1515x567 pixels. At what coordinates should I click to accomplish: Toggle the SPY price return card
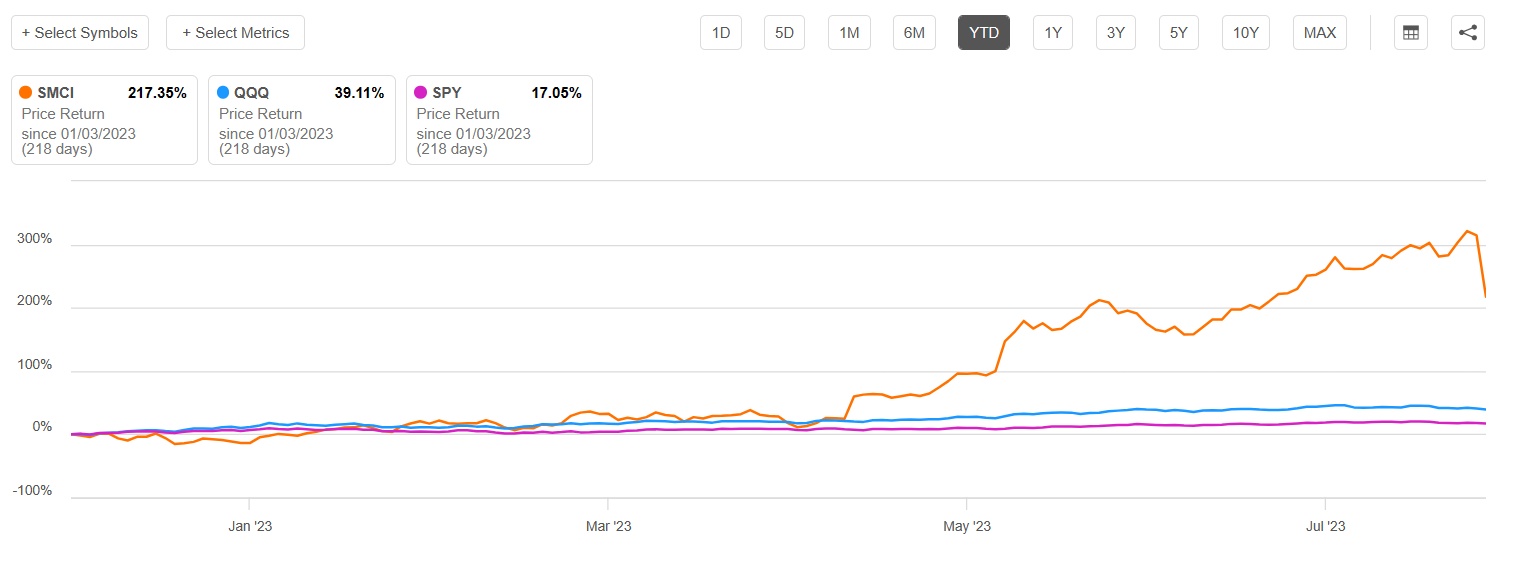point(499,120)
